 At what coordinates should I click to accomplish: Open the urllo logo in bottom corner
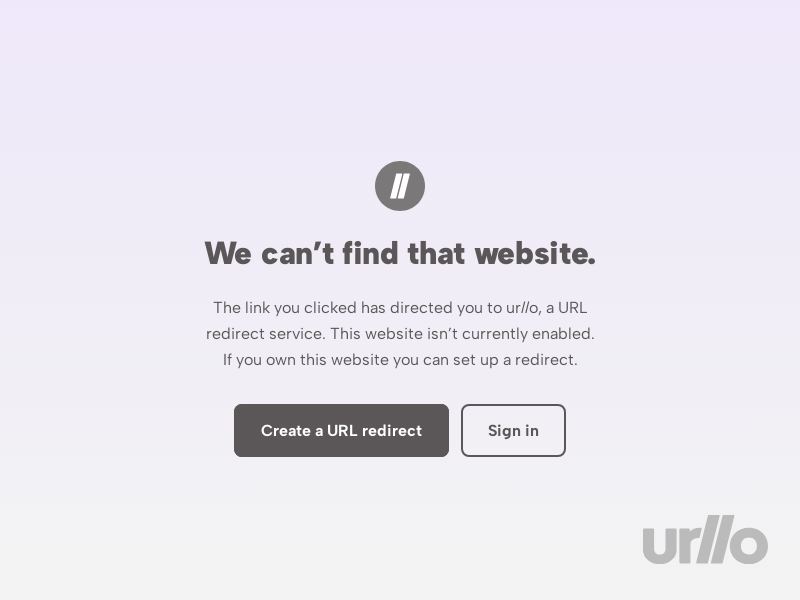tap(705, 540)
